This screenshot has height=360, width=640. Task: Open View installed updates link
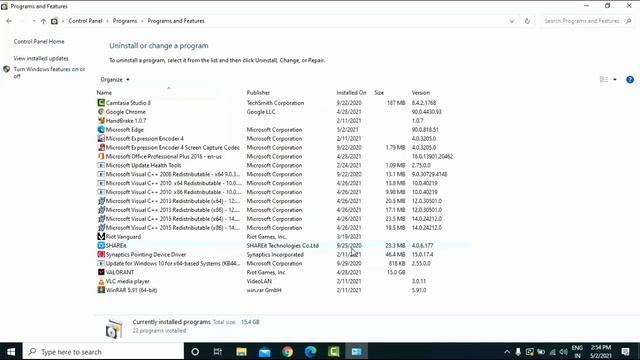point(41,58)
